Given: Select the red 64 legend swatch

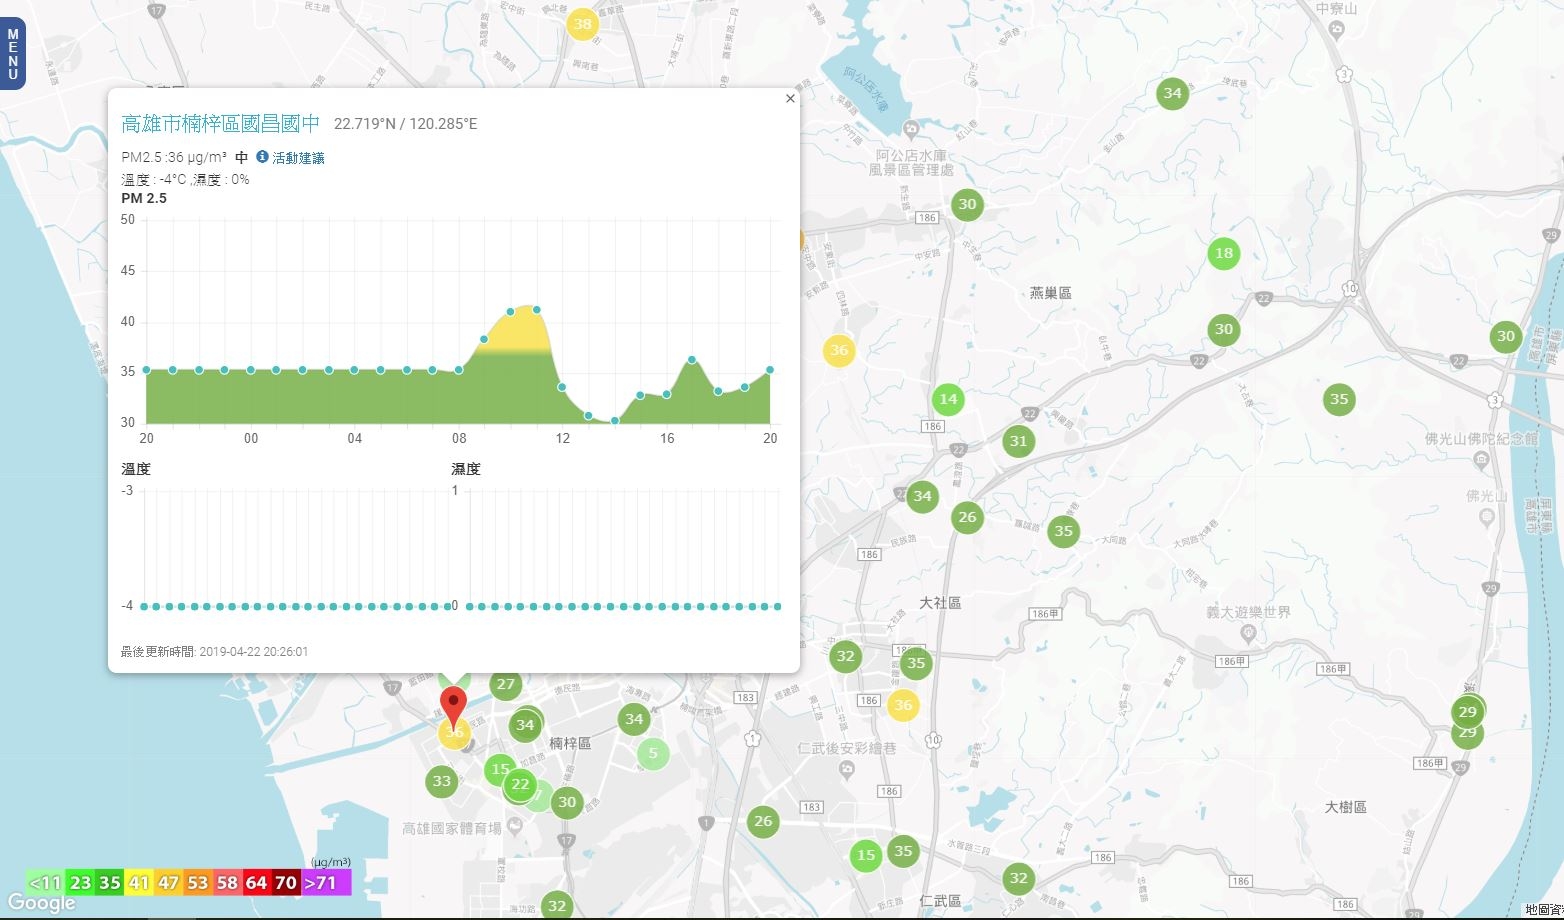Looking at the screenshot, I should pos(257,883).
